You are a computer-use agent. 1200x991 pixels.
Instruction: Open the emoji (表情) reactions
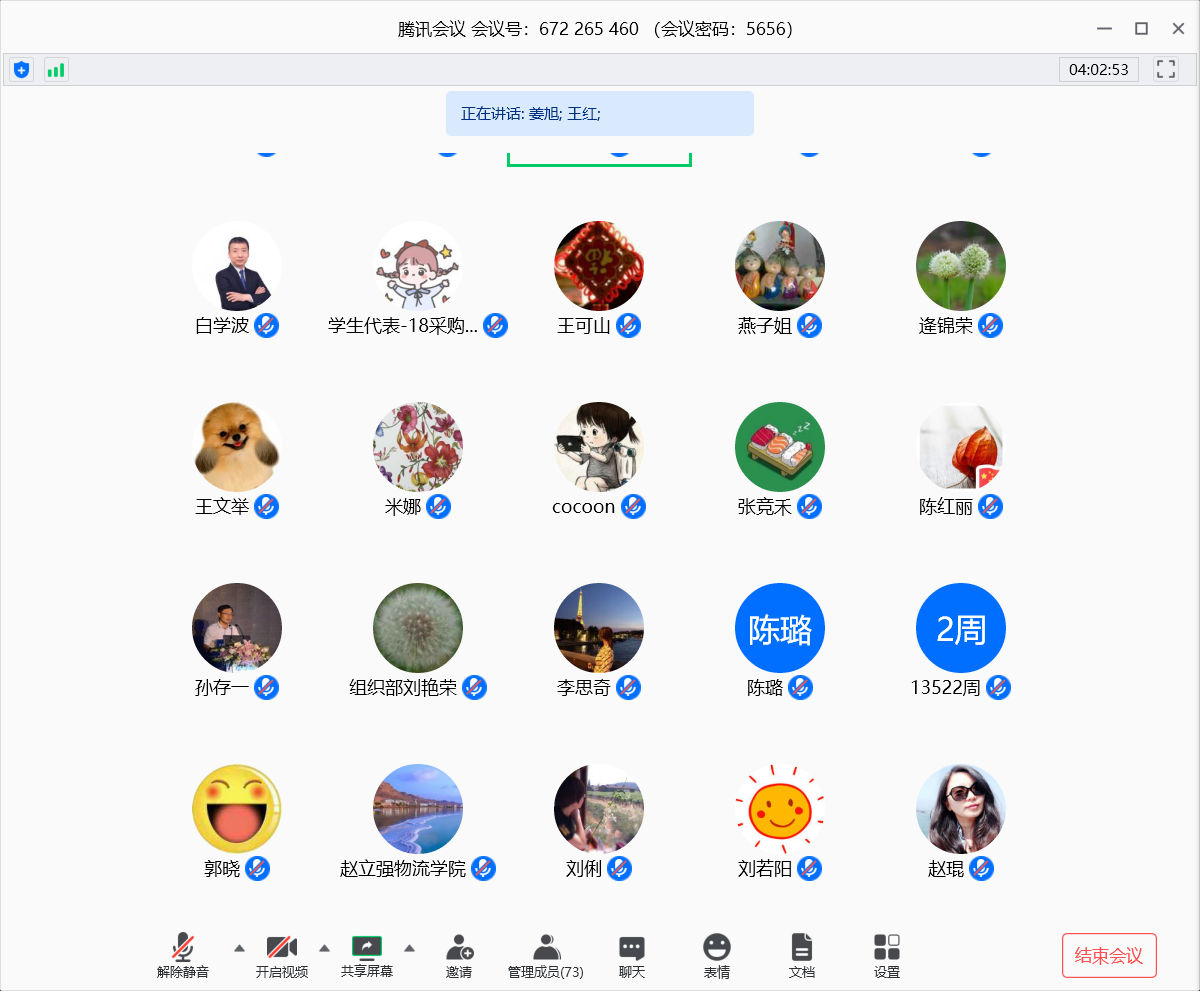tap(716, 954)
